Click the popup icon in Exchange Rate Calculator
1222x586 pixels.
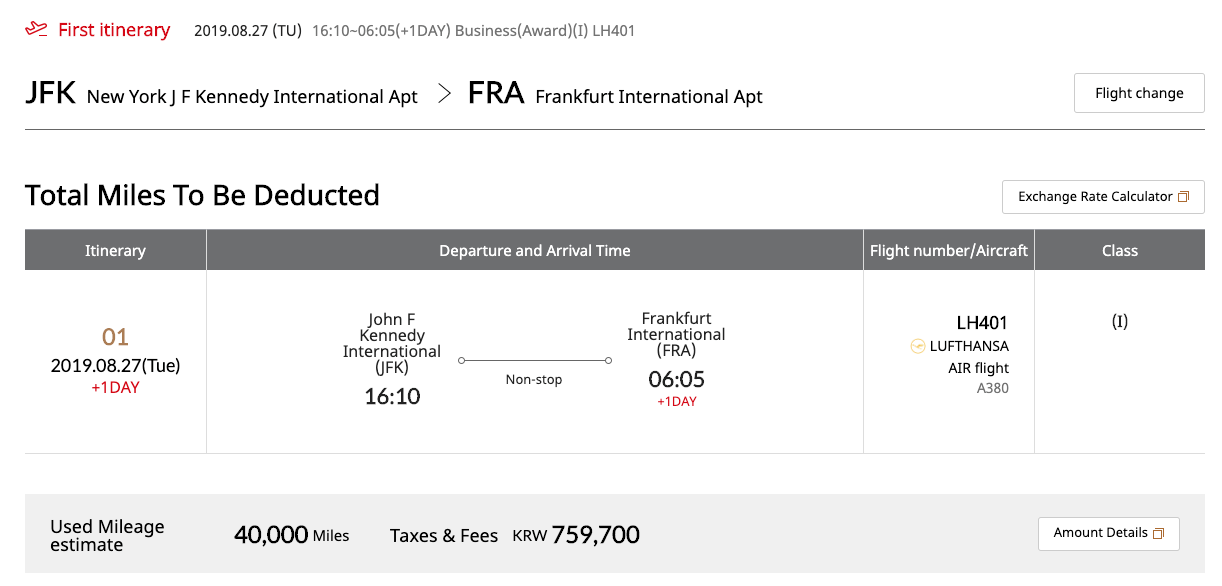tap(1184, 197)
